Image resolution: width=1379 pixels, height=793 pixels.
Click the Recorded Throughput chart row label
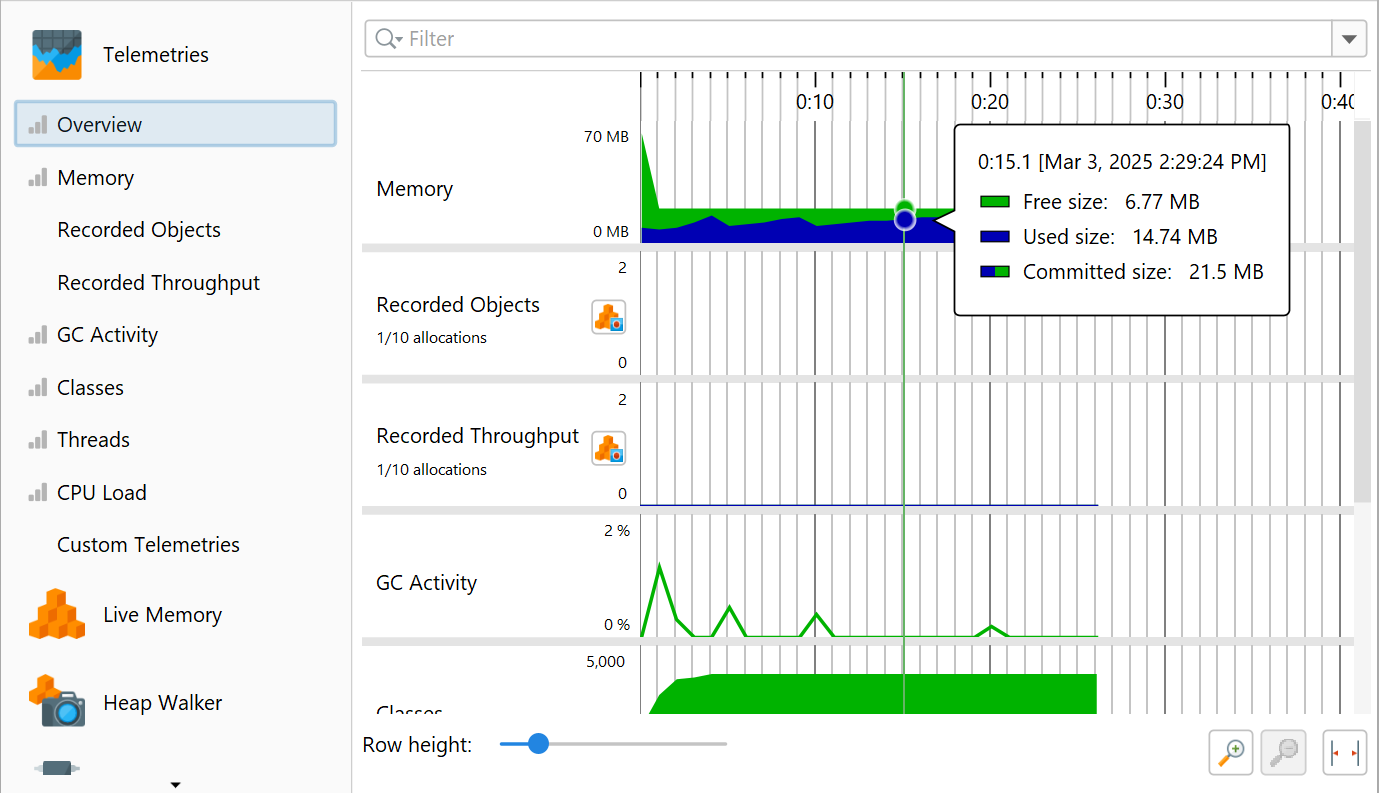(x=477, y=436)
